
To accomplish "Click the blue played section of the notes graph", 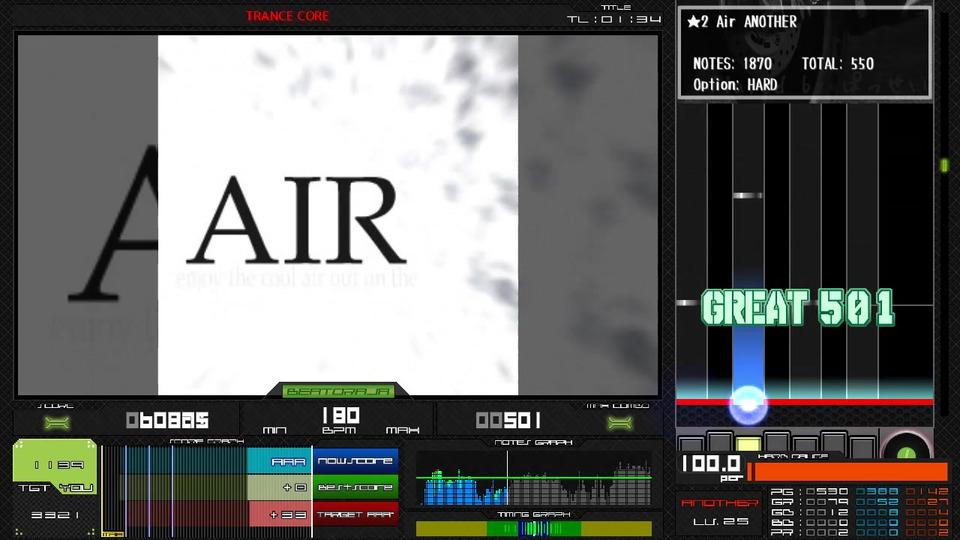I will [x=464, y=488].
